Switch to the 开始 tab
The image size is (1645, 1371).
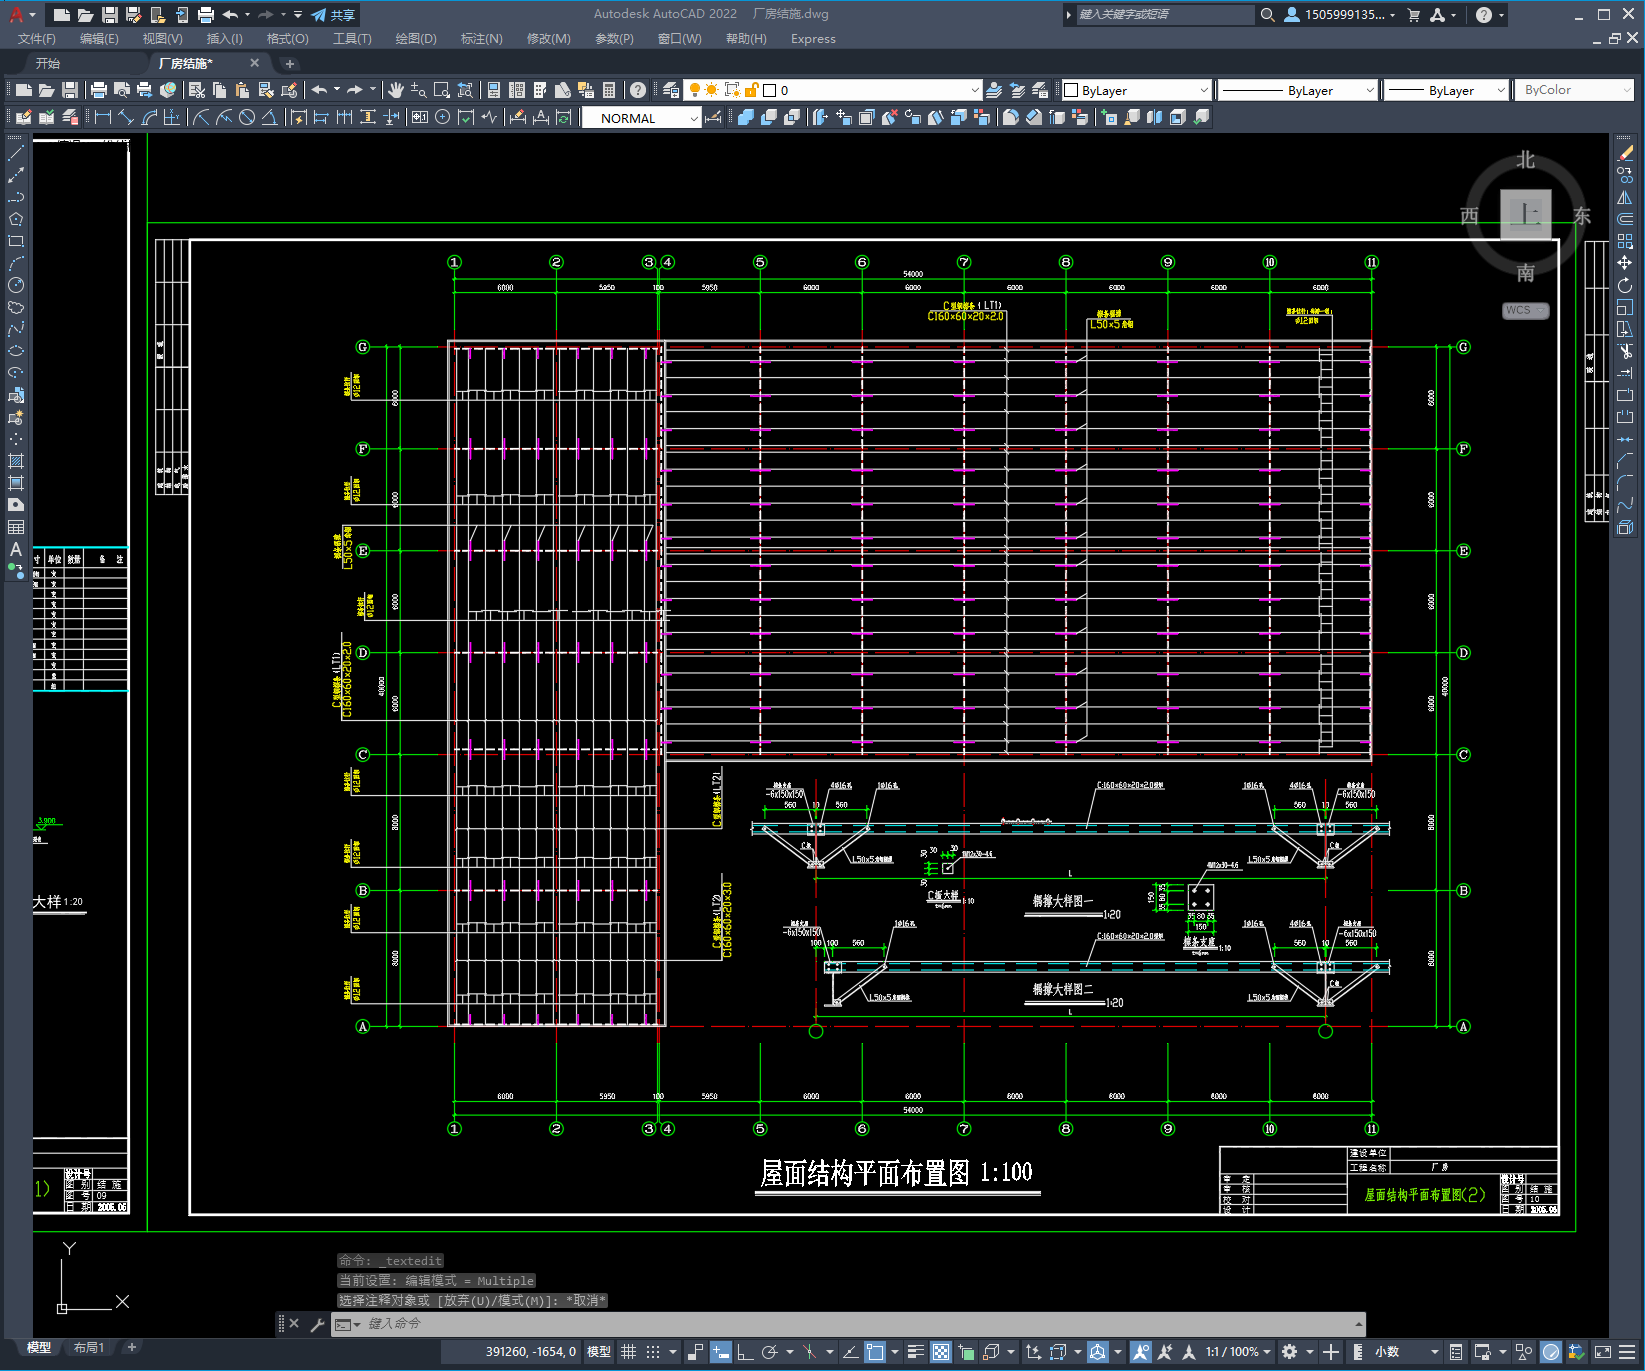click(x=48, y=63)
